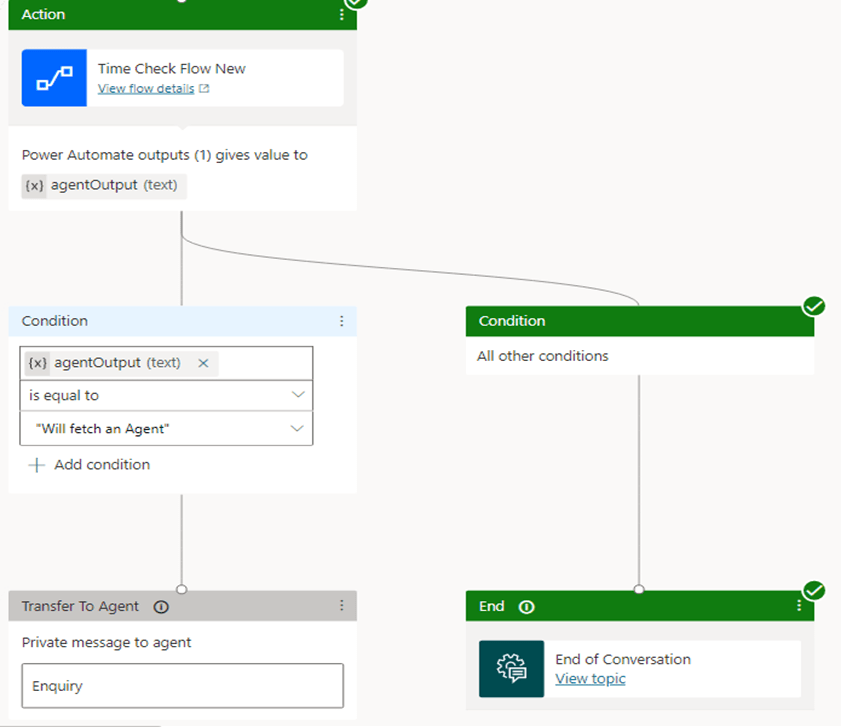Open the Action node three-dot menu

pyautogui.click(x=341, y=15)
